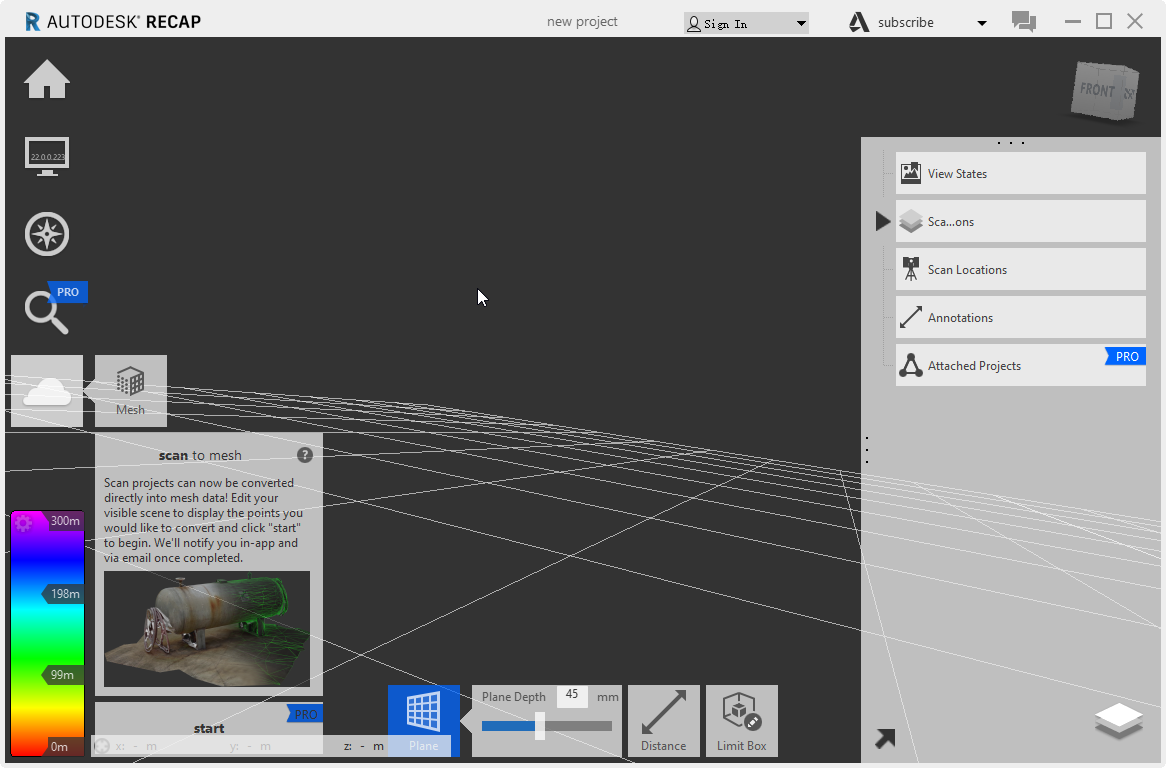1166x768 pixels.
Task: Select Scan Locations in the right panel
Action: [1019, 269]
